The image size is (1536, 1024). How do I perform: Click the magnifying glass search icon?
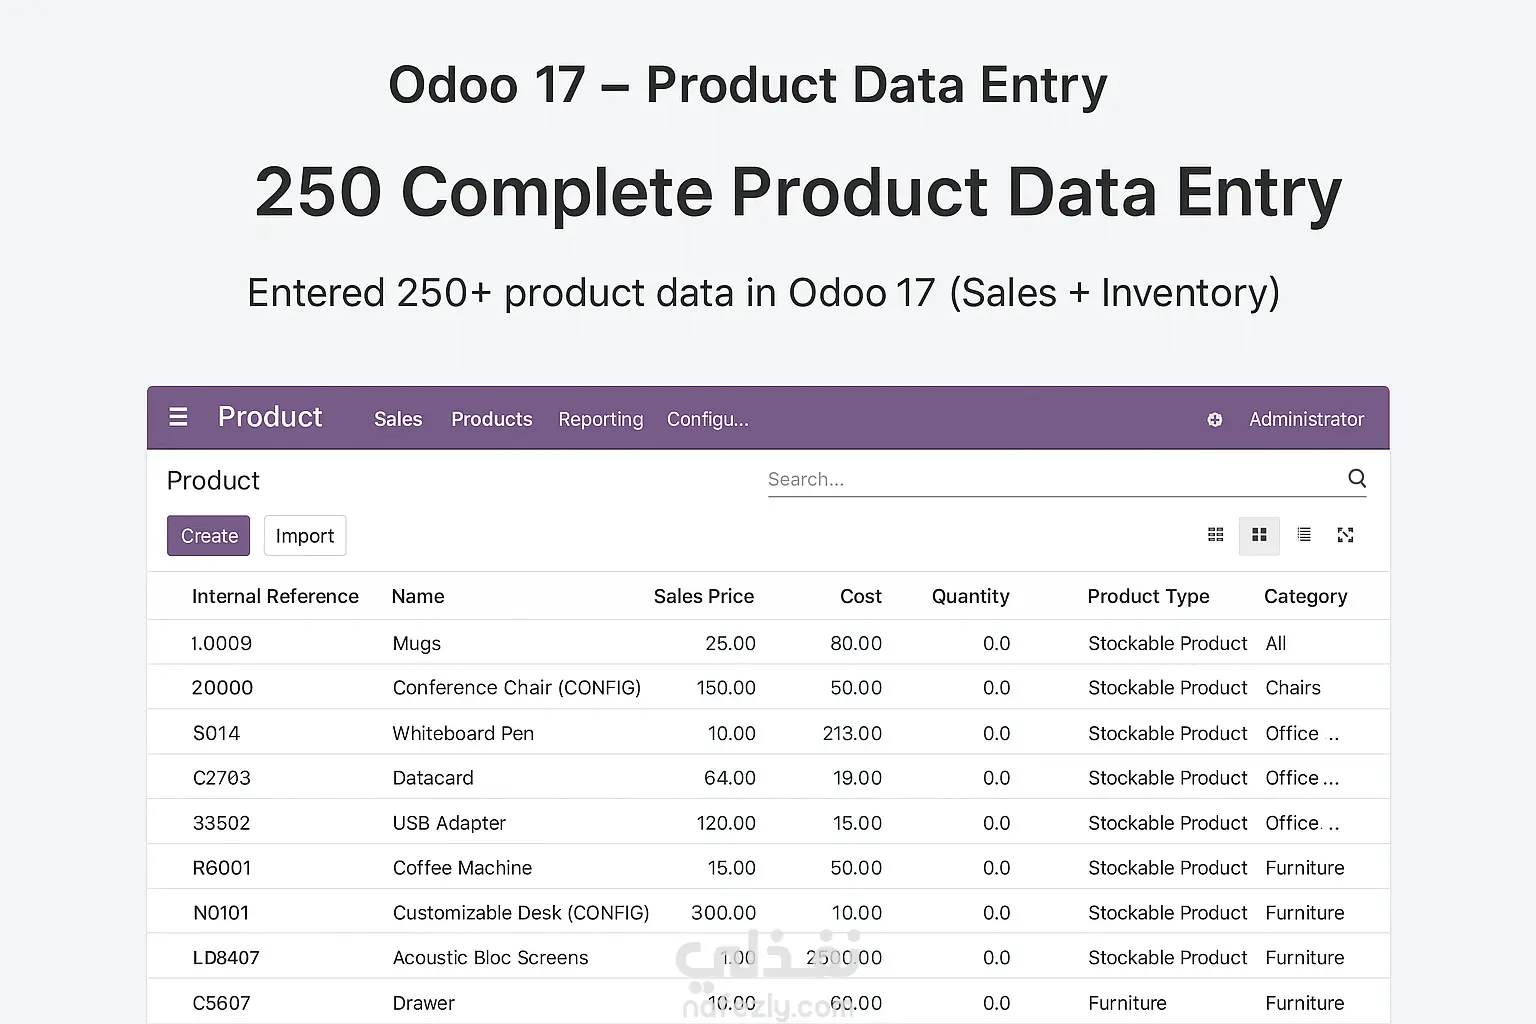1356,478
